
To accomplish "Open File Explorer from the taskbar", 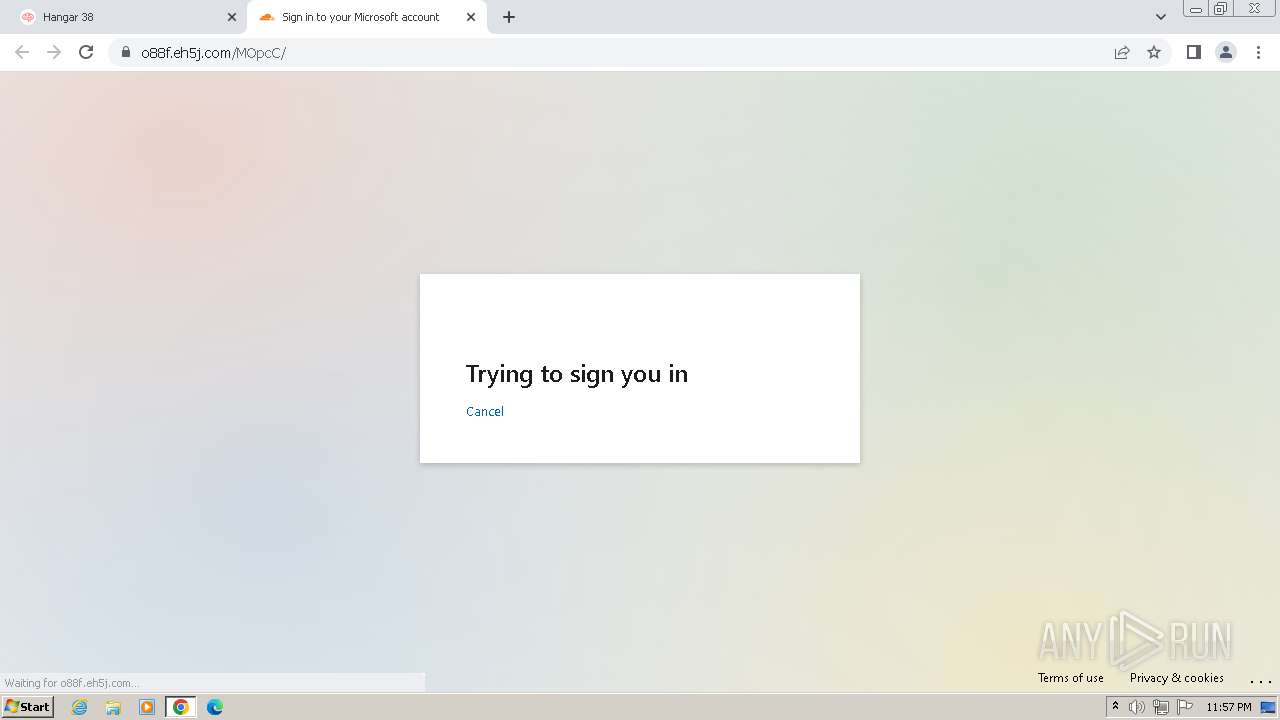I will 113,707.
